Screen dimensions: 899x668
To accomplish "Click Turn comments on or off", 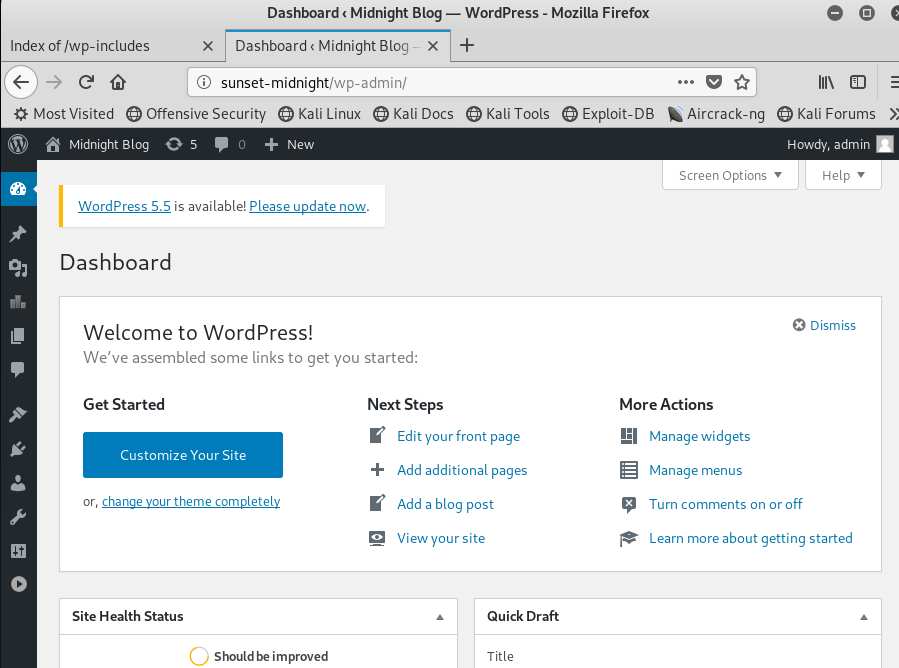I will pos(725,504).
